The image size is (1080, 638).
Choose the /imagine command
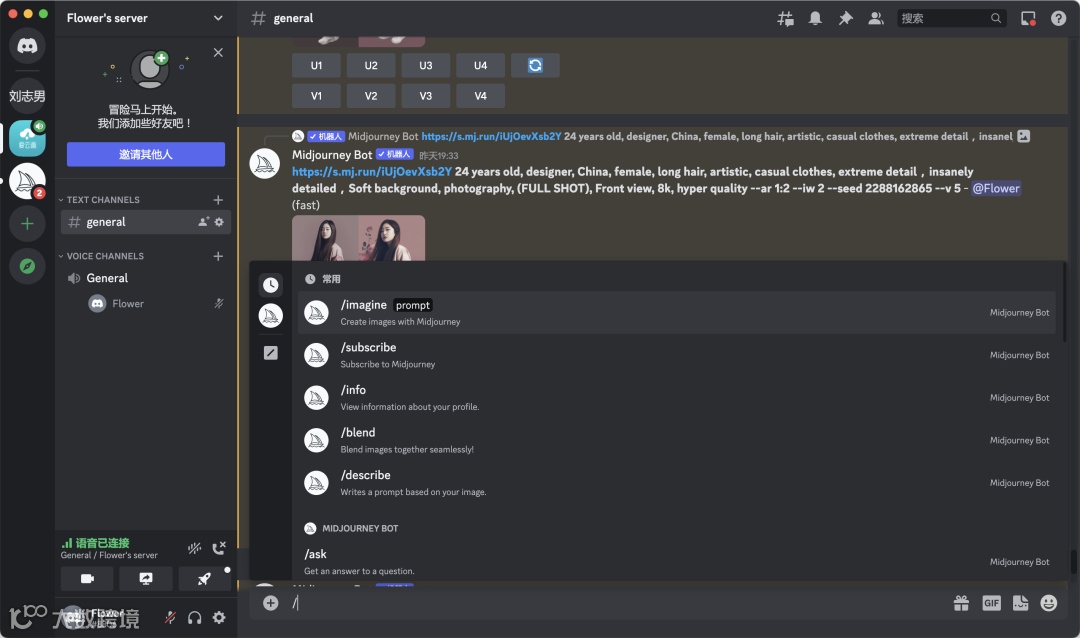pyautogui.click(x=676, y=313)
